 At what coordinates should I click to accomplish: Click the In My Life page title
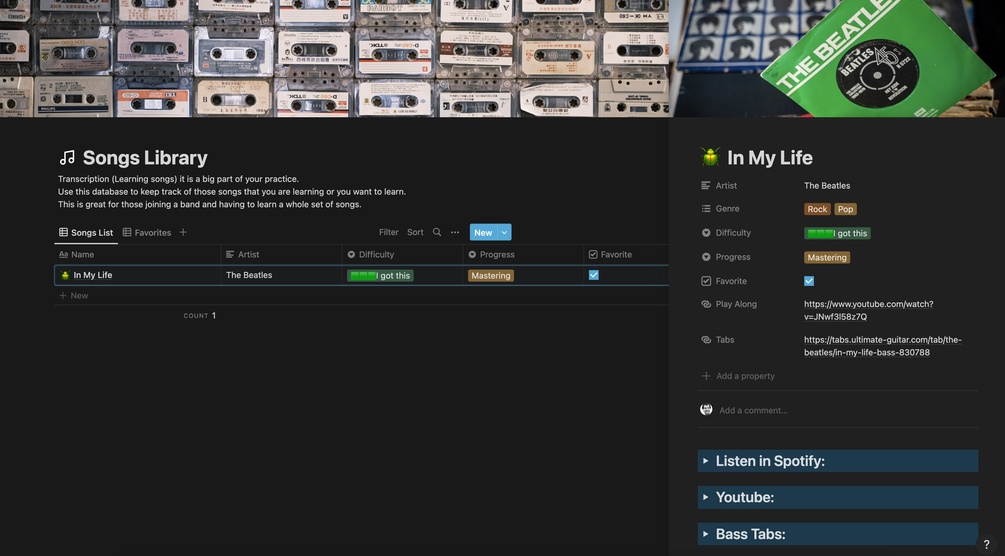pos(770,158)
